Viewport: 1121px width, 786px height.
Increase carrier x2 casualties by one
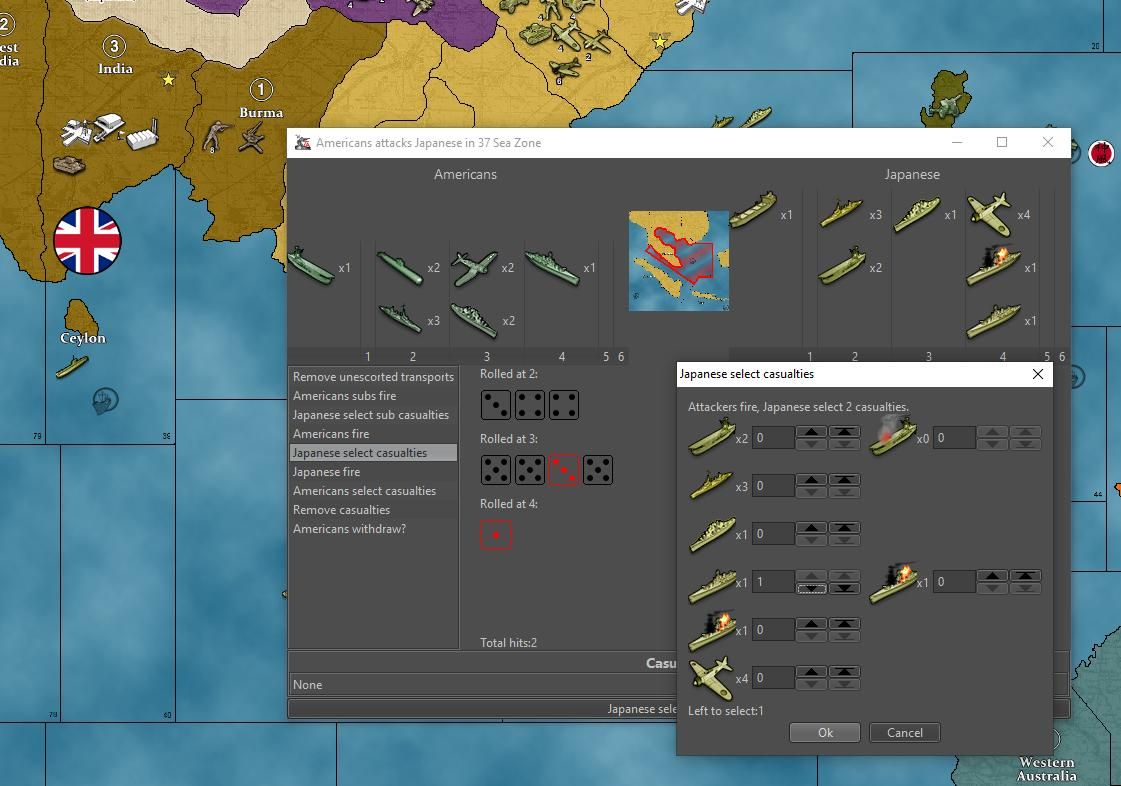(811, 432)
